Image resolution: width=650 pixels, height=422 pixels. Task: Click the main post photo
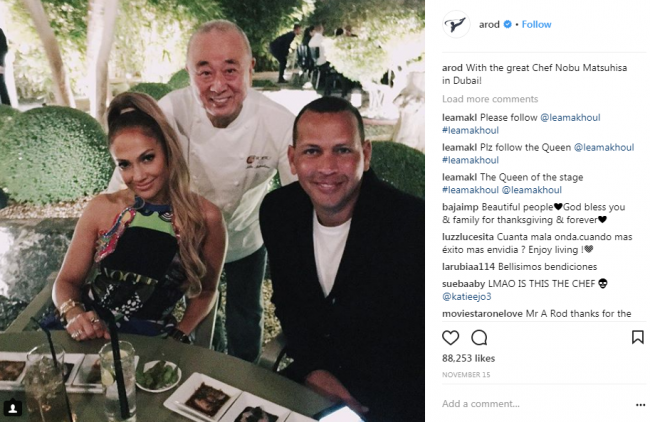click(212, 211)
